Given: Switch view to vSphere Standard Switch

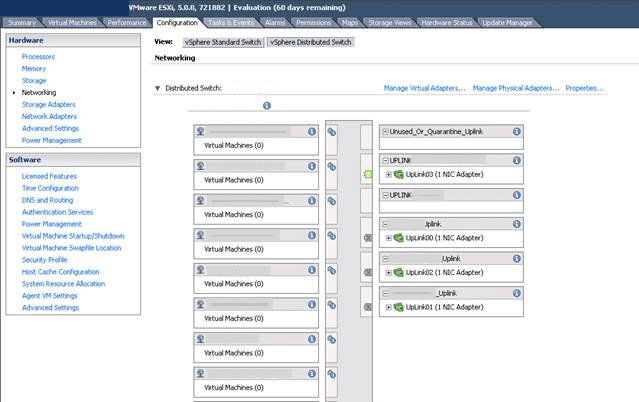Looking at the screenshot, I should (x=223, y=42).
